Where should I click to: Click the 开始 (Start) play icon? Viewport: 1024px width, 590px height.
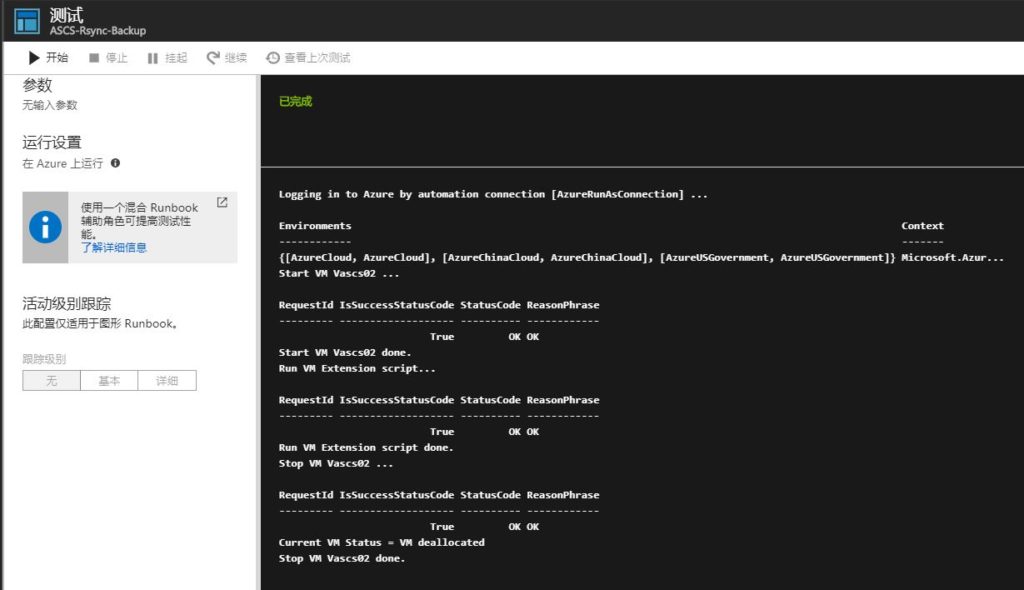34,58
